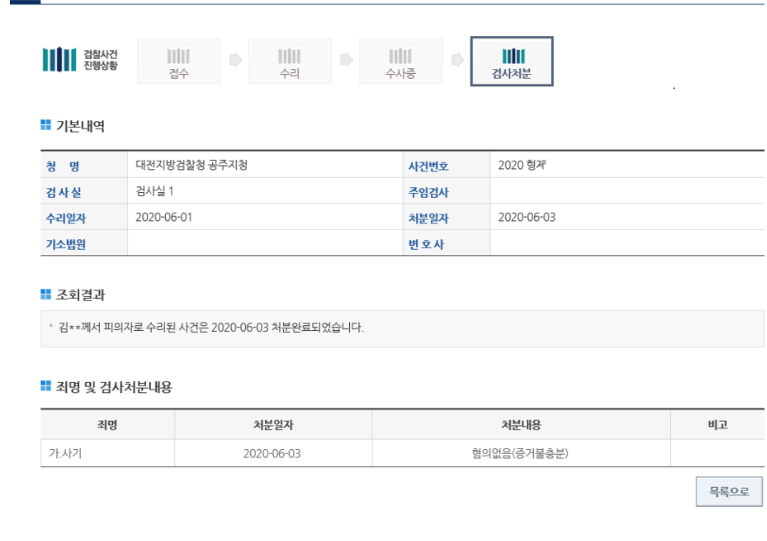Image resolution: width=767 pixels, height=541 pixels.
Task: Click the 접수 step icon
Action: (x=180, y=61)
